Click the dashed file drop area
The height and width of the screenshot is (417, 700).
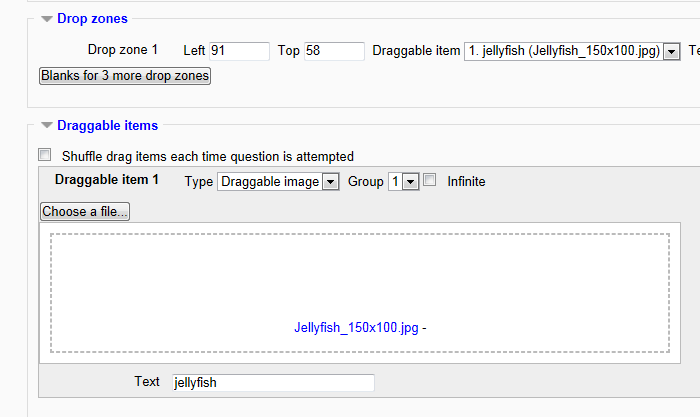(360, 293)
